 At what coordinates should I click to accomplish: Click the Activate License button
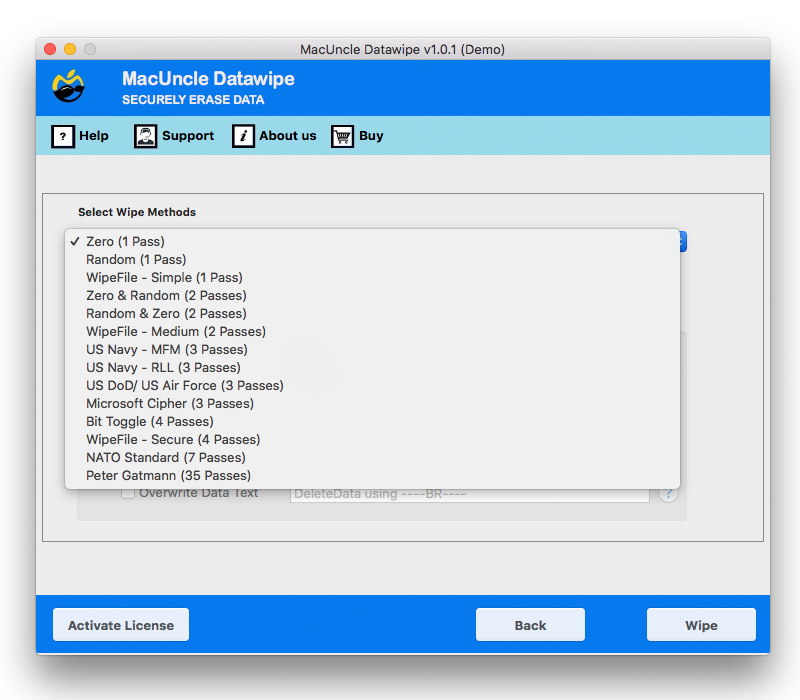click(x=120, y=624)
